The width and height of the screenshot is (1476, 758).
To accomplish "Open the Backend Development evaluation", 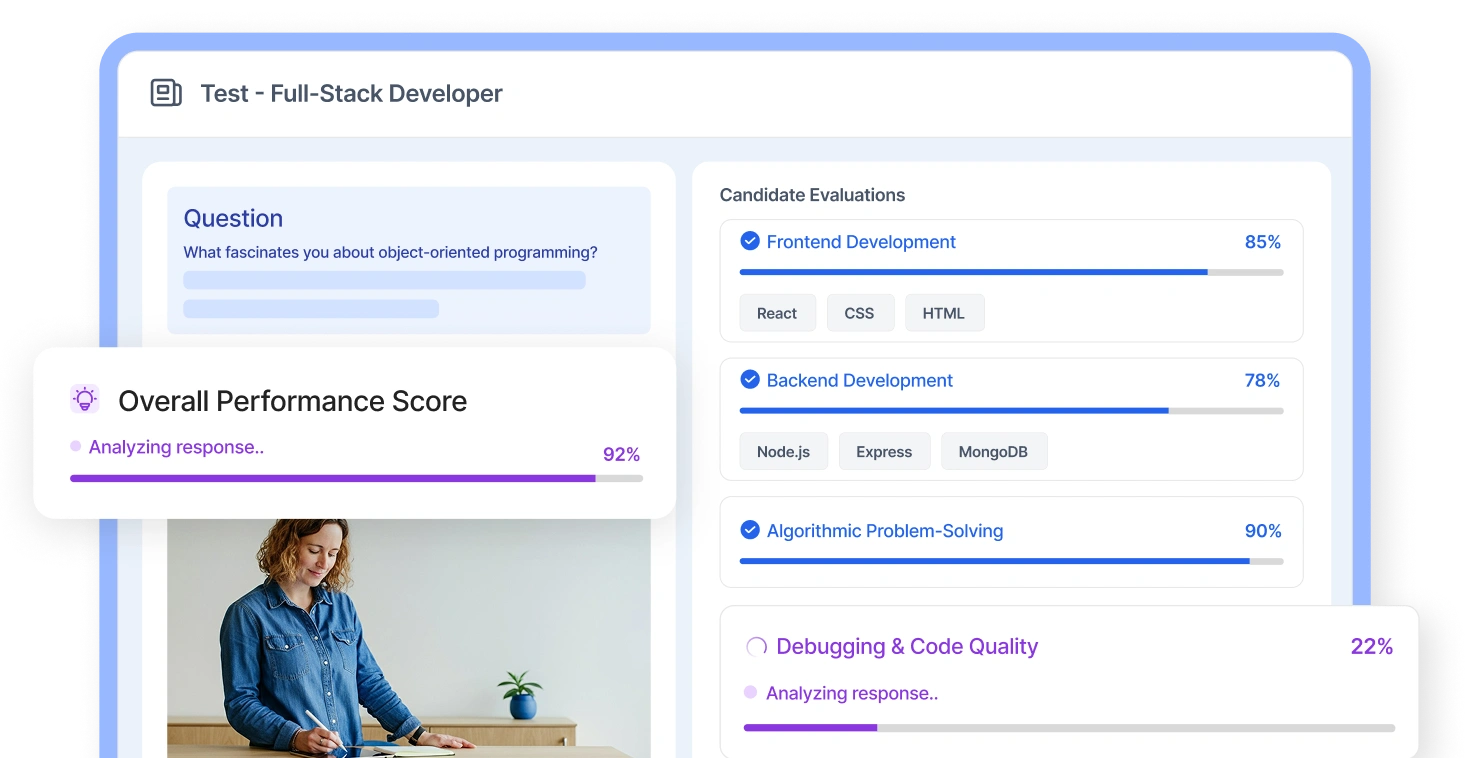I will tap(1011, 419).
